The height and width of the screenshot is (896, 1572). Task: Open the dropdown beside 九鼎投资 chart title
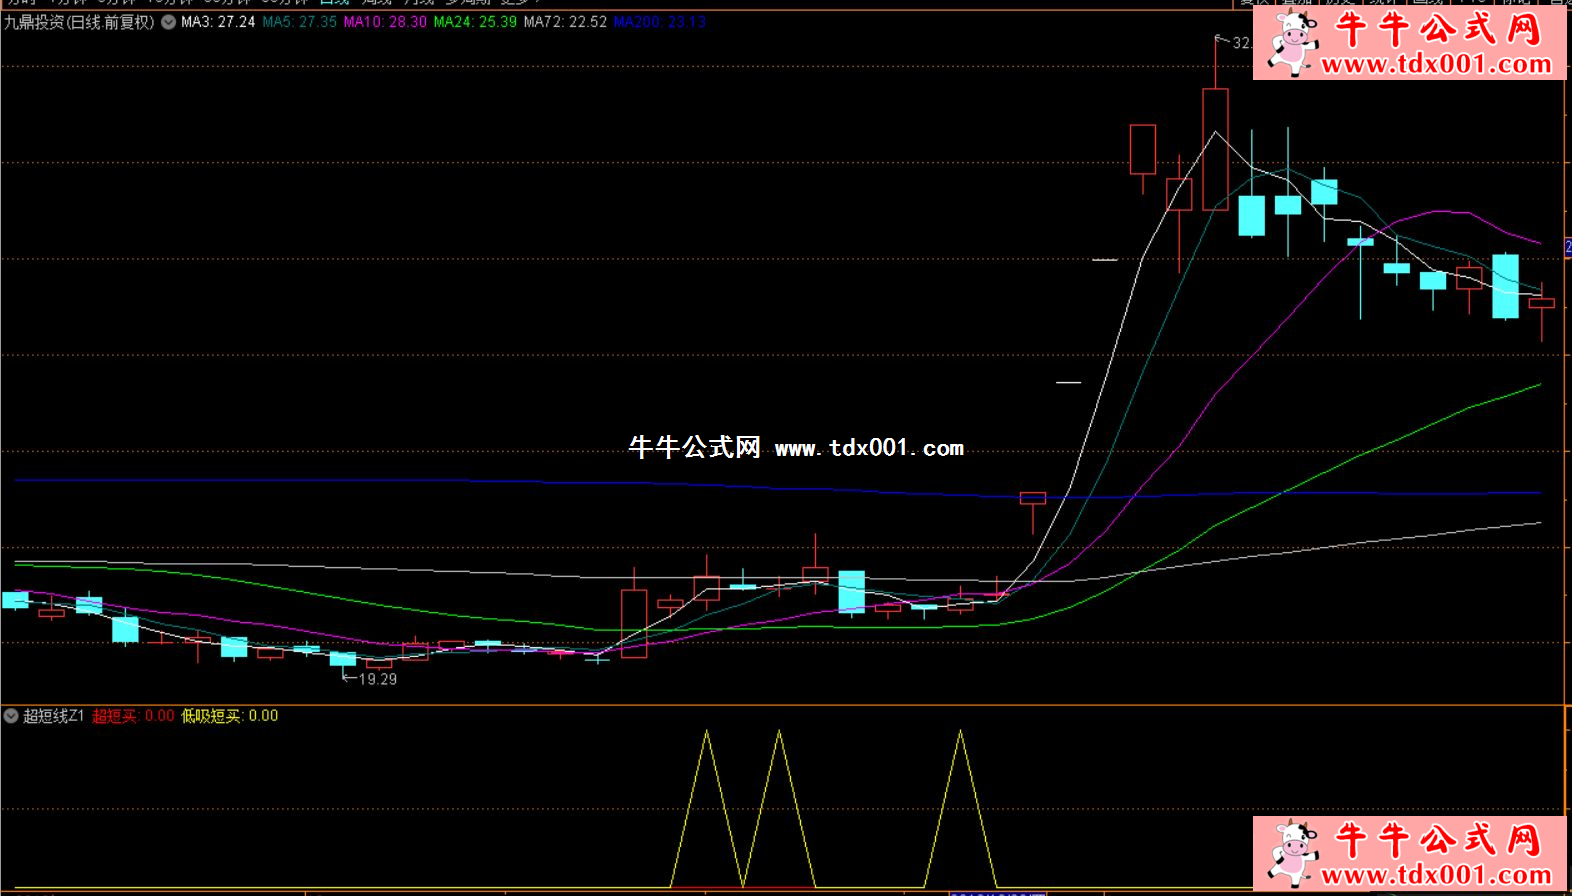coord(168,22)
